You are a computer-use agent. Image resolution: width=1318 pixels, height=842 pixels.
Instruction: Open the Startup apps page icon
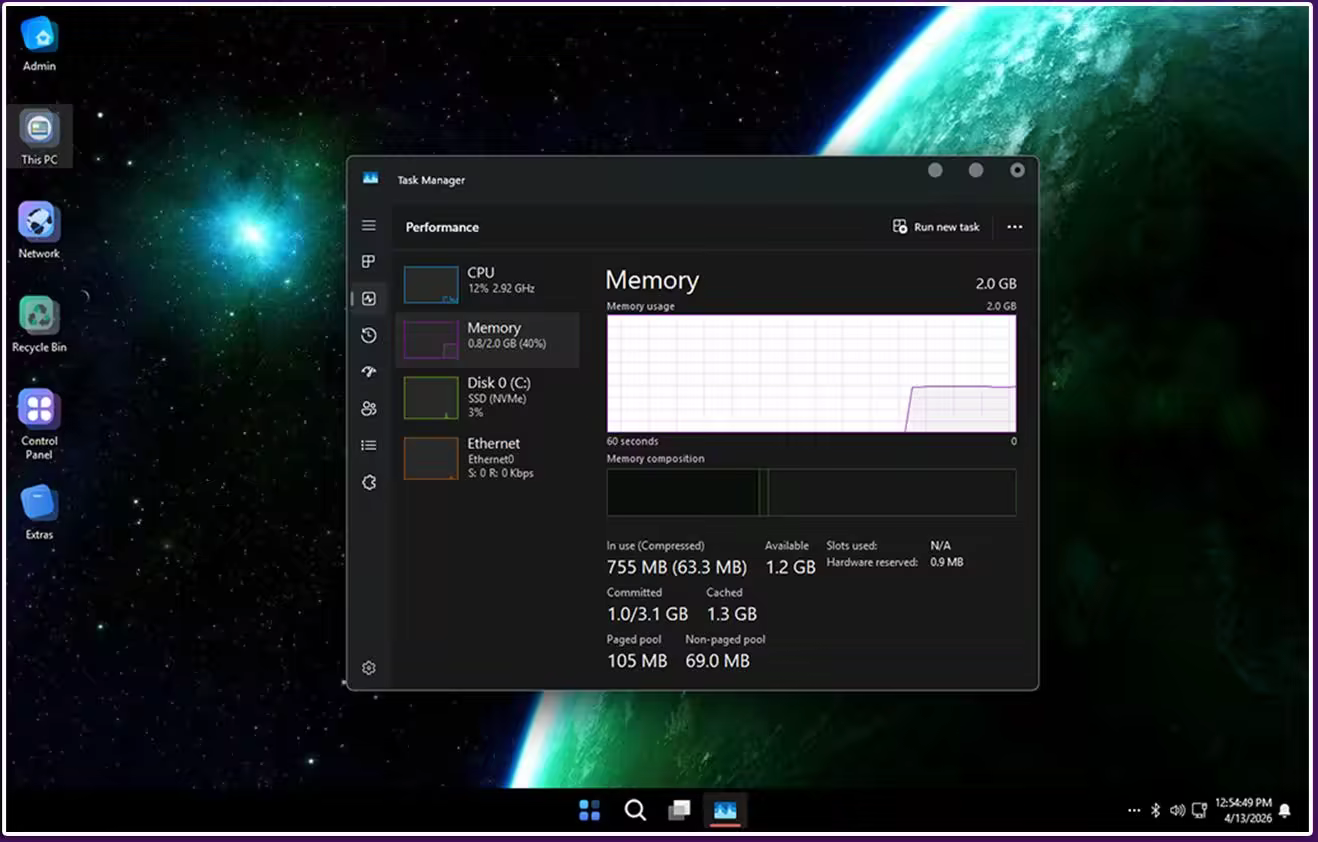369,372
